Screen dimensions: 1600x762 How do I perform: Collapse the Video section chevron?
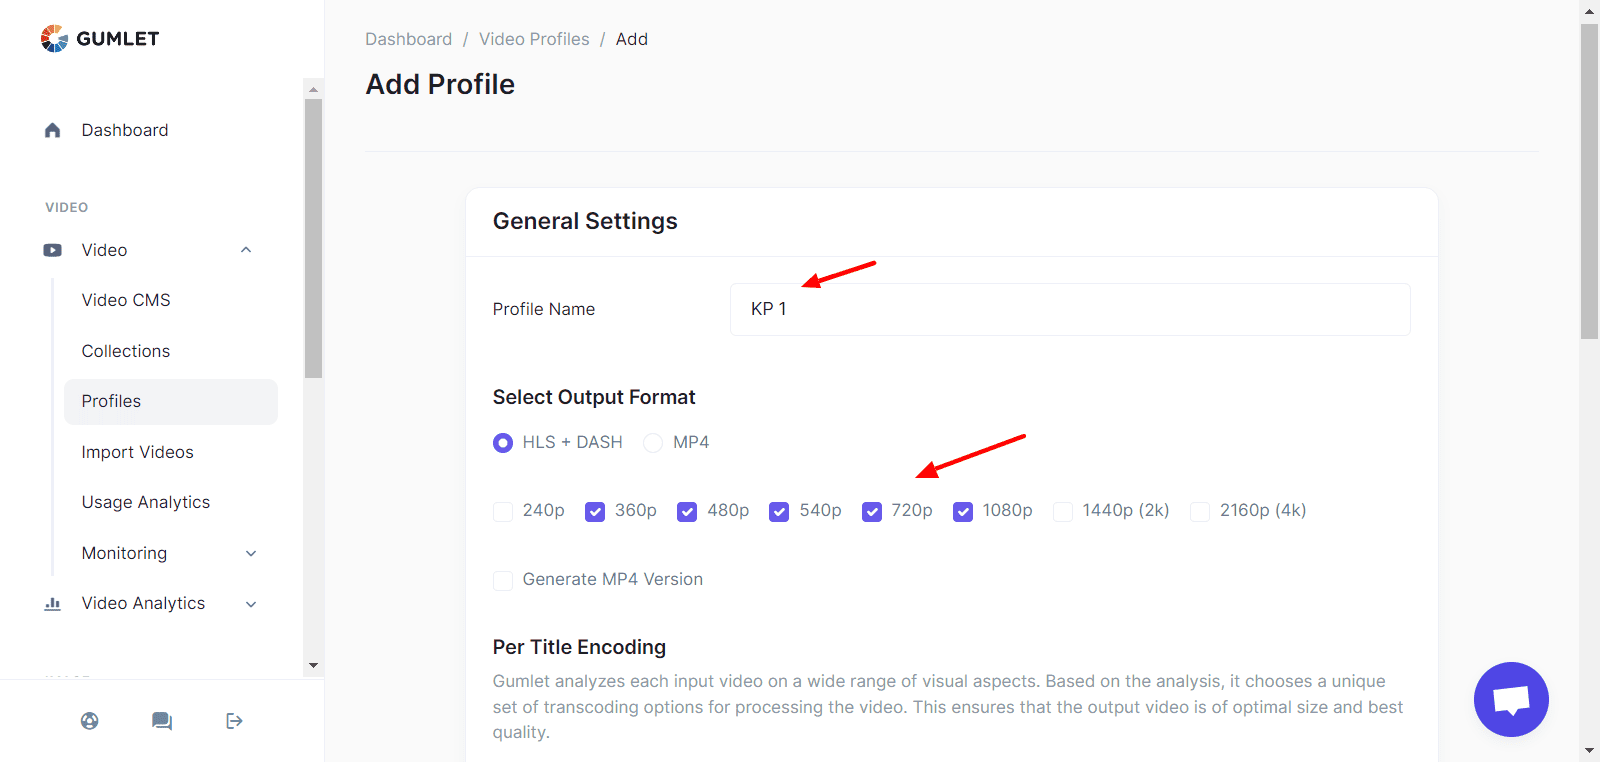(246, 250)
